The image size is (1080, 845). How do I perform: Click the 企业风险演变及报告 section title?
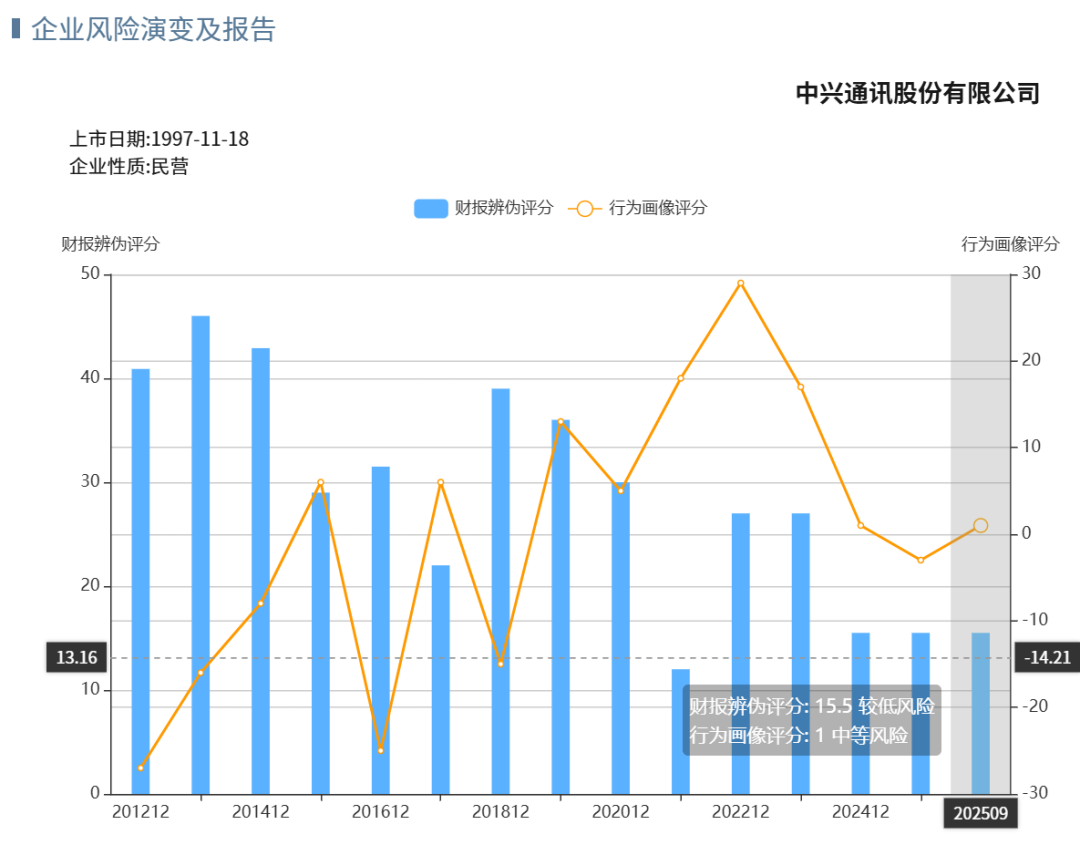coord(154,30)
